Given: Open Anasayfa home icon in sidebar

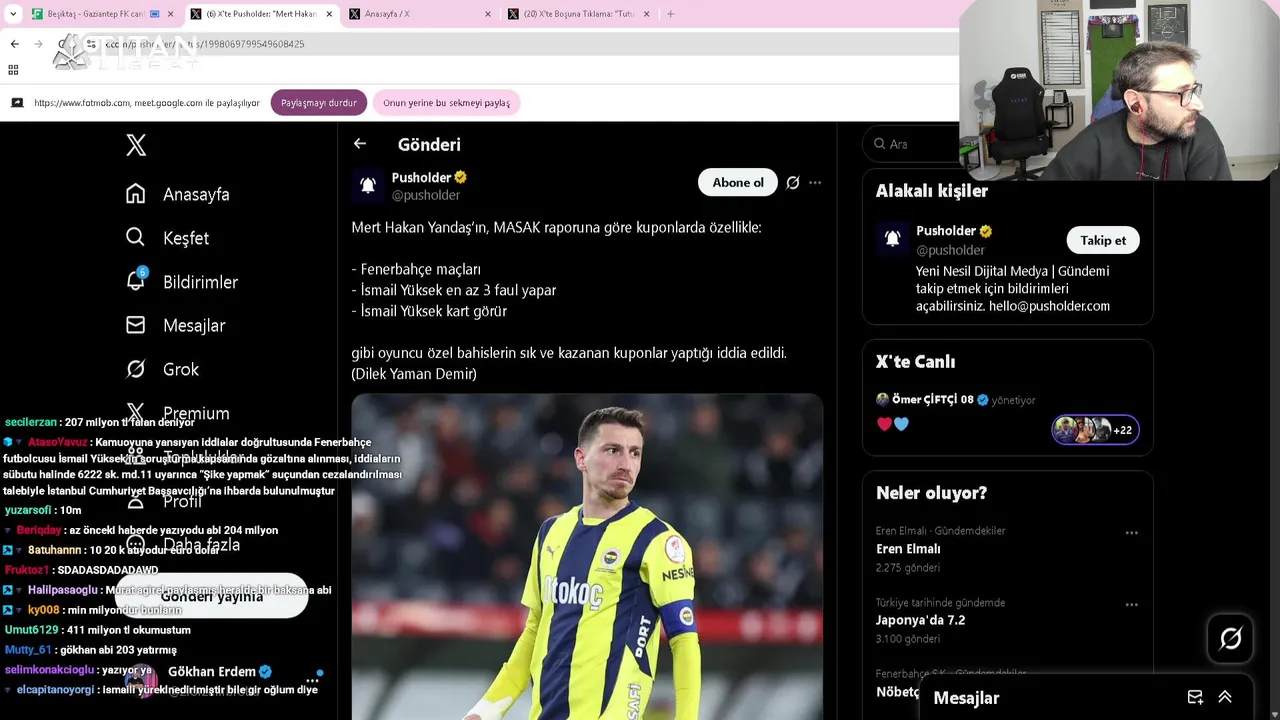Looking at the screenshot, I should [x=136, y=194].
